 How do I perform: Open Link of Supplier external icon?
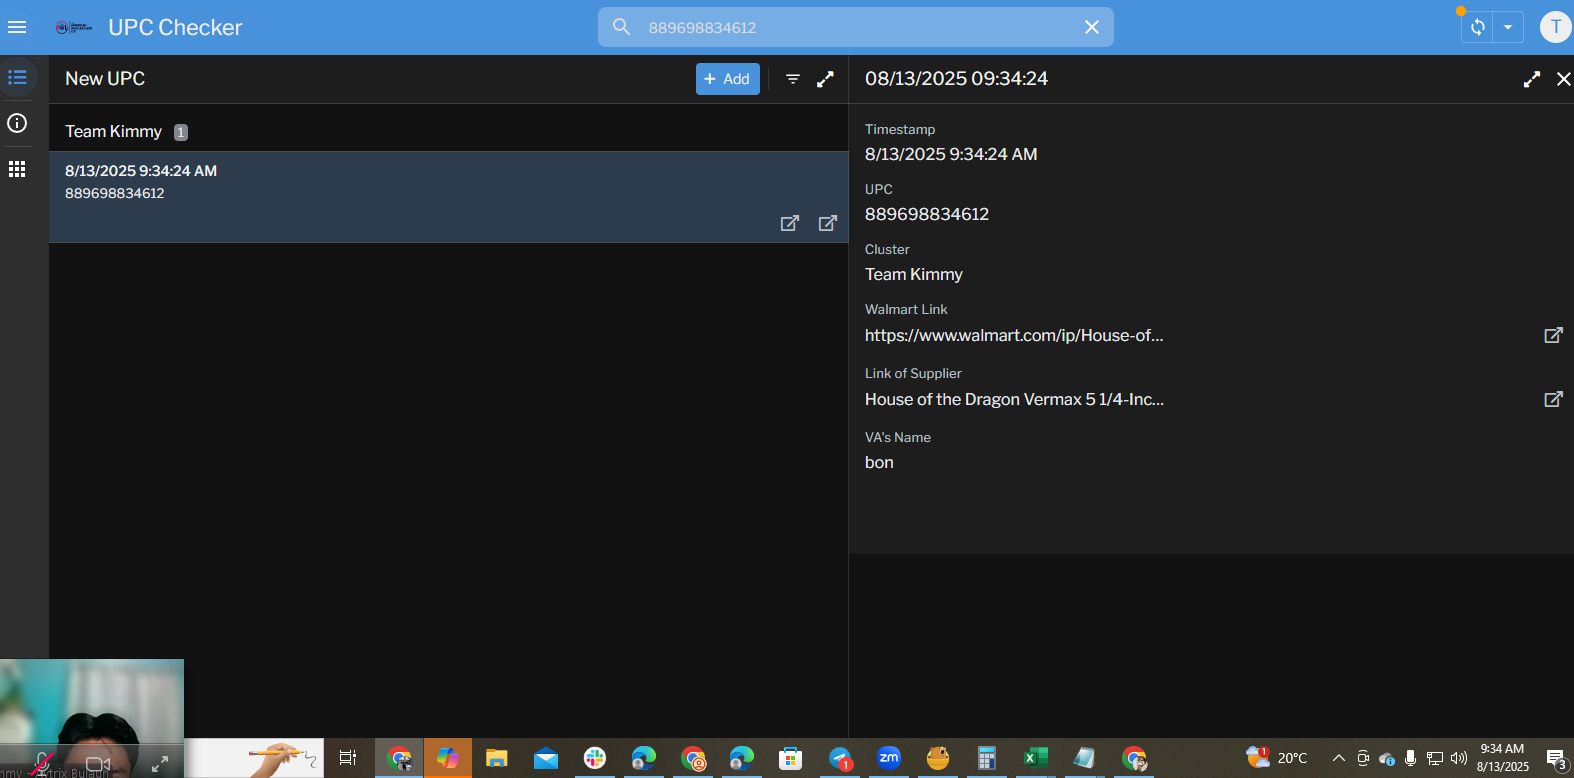click(x=1552, y=399)
